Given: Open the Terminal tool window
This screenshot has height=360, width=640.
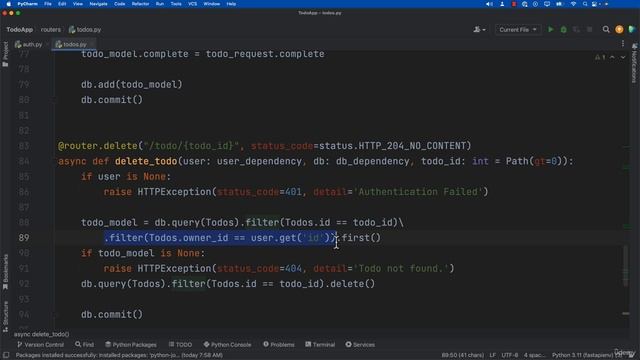Looking at the screenshot, I should (320, 345).
